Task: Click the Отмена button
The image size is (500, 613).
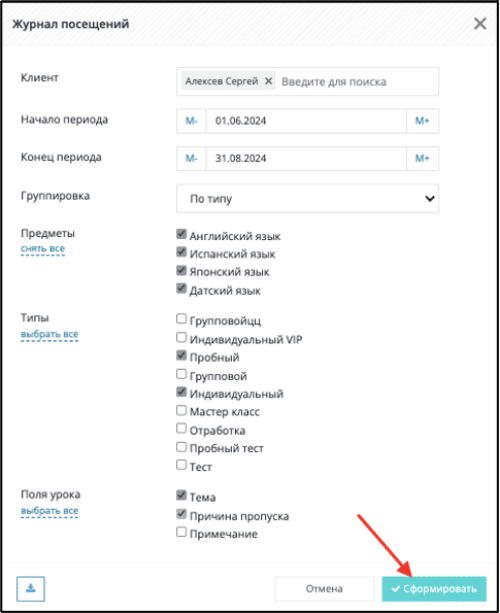Action: tap(324, 589)
